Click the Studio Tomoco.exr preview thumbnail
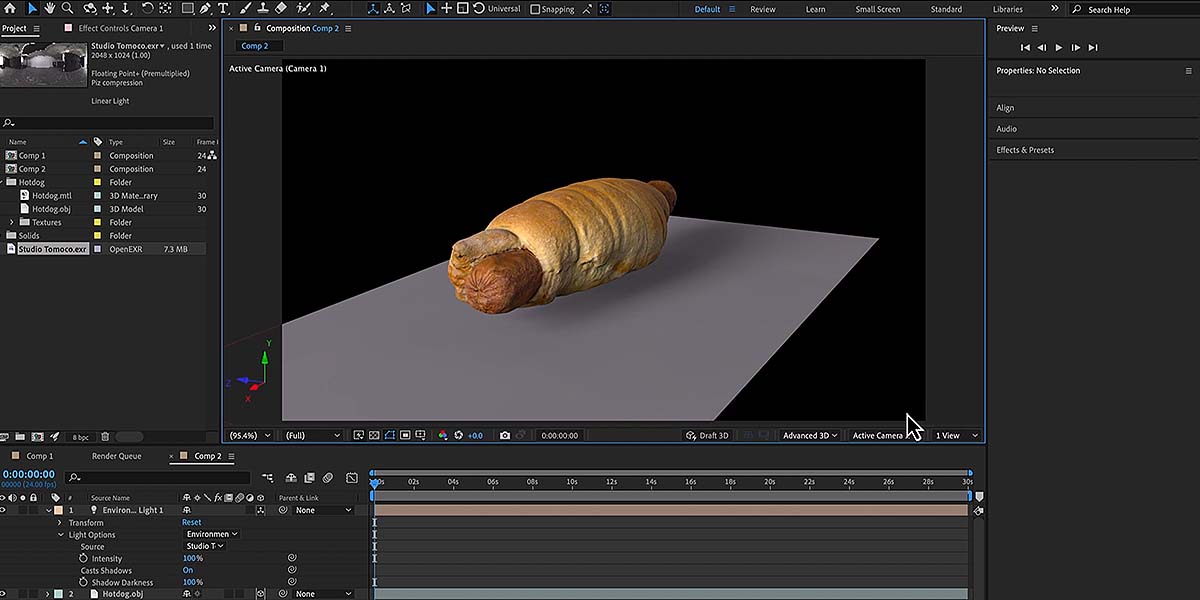 coord(43,64)
